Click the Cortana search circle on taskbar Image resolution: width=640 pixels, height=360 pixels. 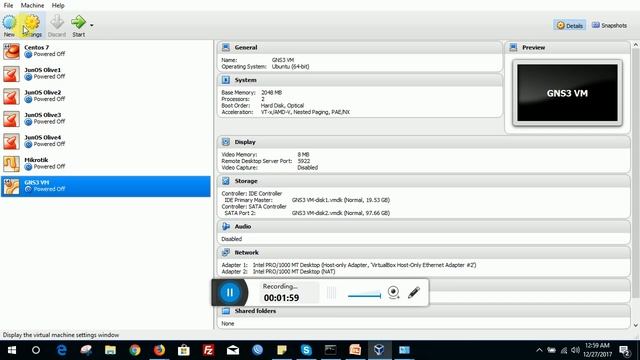point(36,350)
